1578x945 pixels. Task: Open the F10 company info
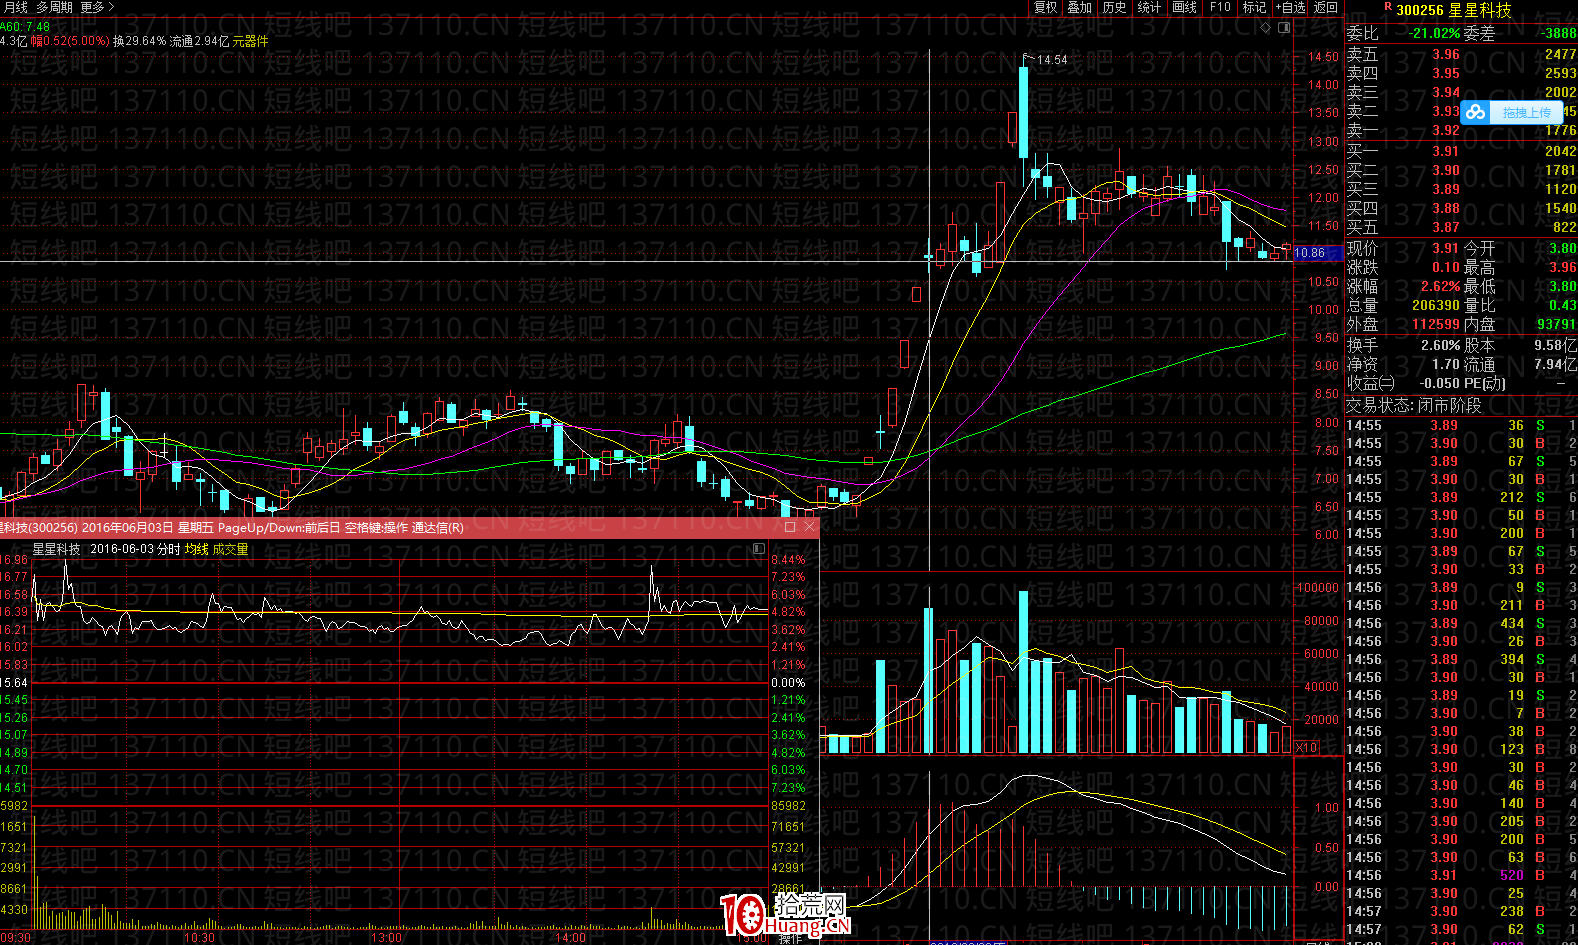(x=1220, y=7)
